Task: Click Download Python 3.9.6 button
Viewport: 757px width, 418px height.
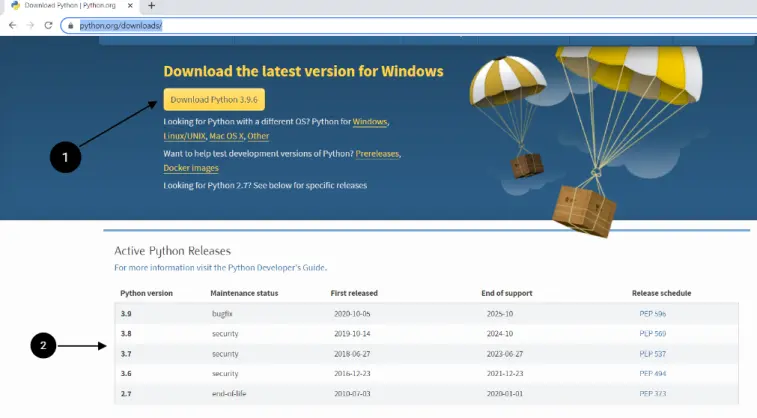Action: pos(214,99)
